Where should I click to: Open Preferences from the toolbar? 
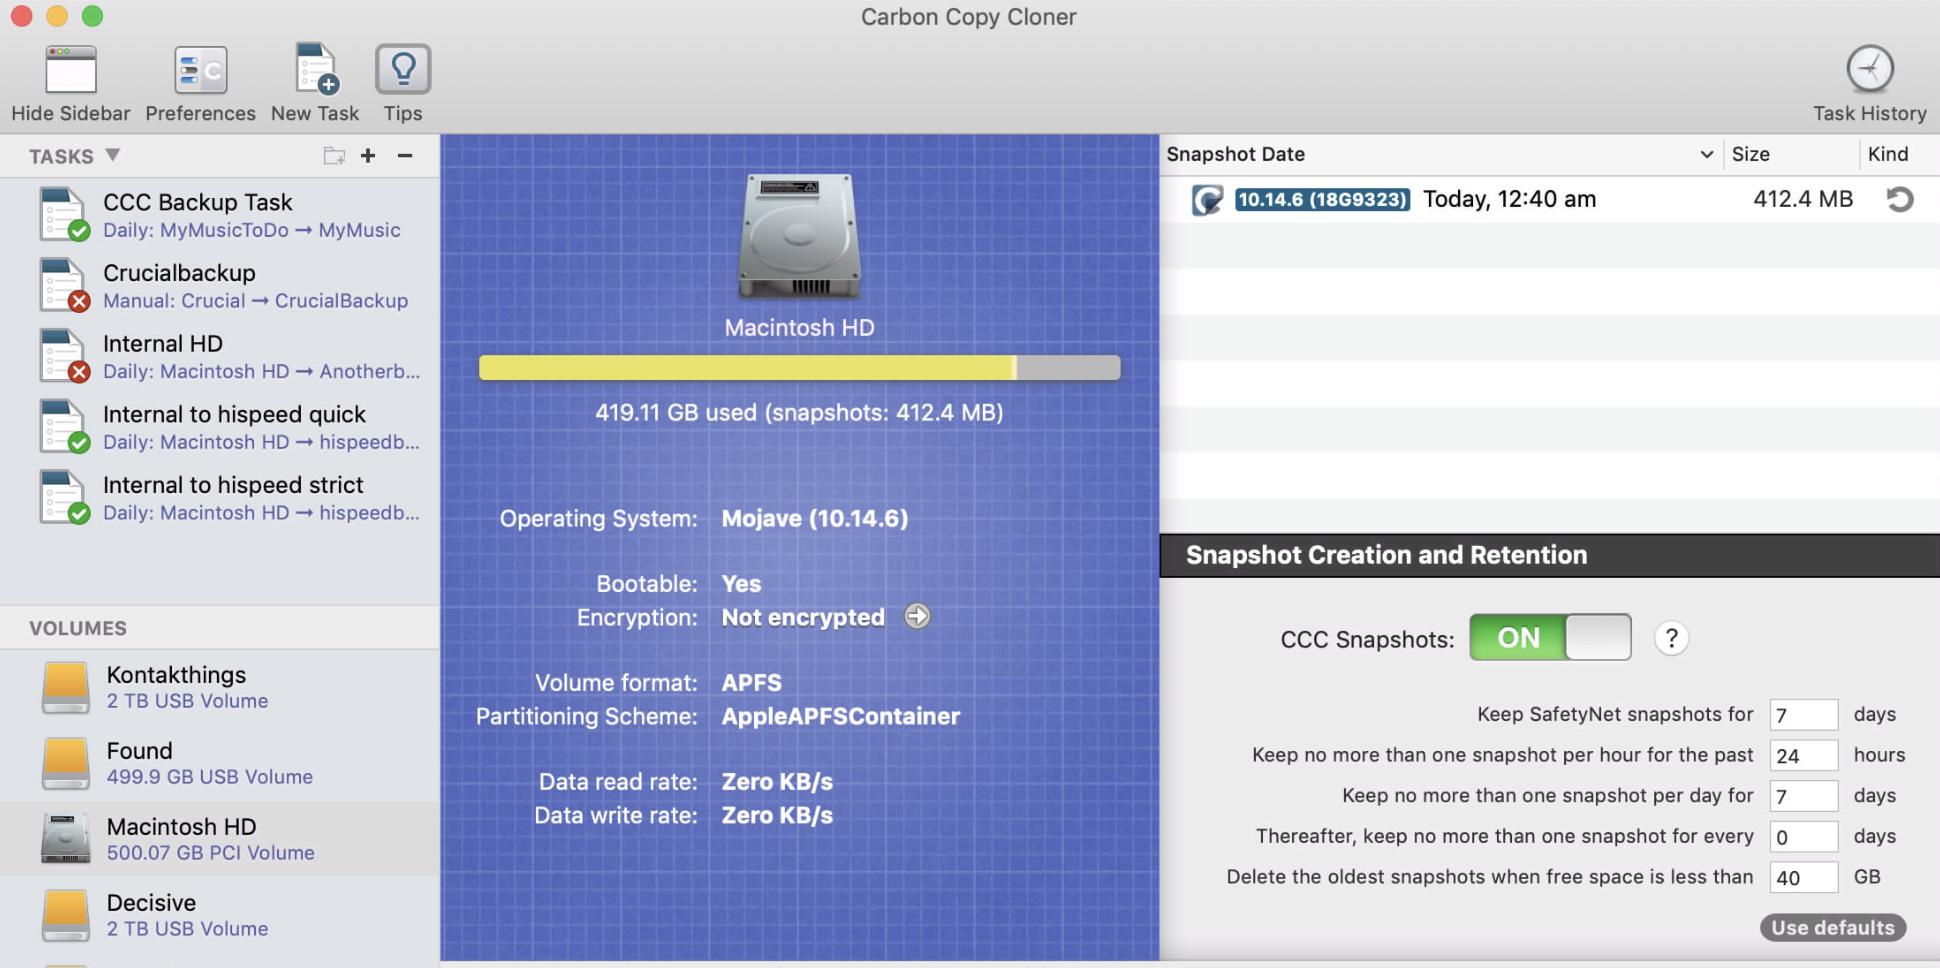[x=199, y=80]
